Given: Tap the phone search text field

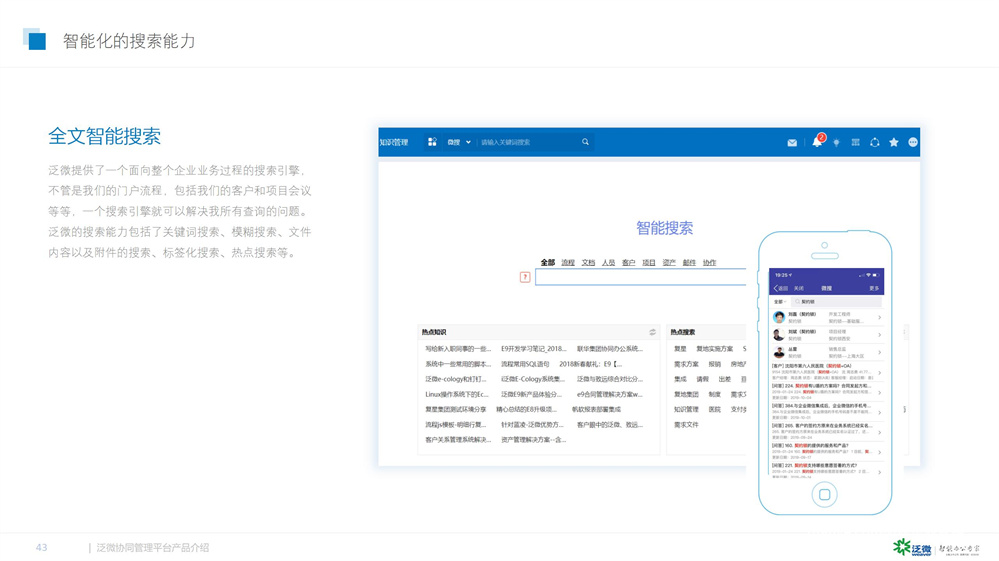Looking at the screenshot, I should coord(836,301).
